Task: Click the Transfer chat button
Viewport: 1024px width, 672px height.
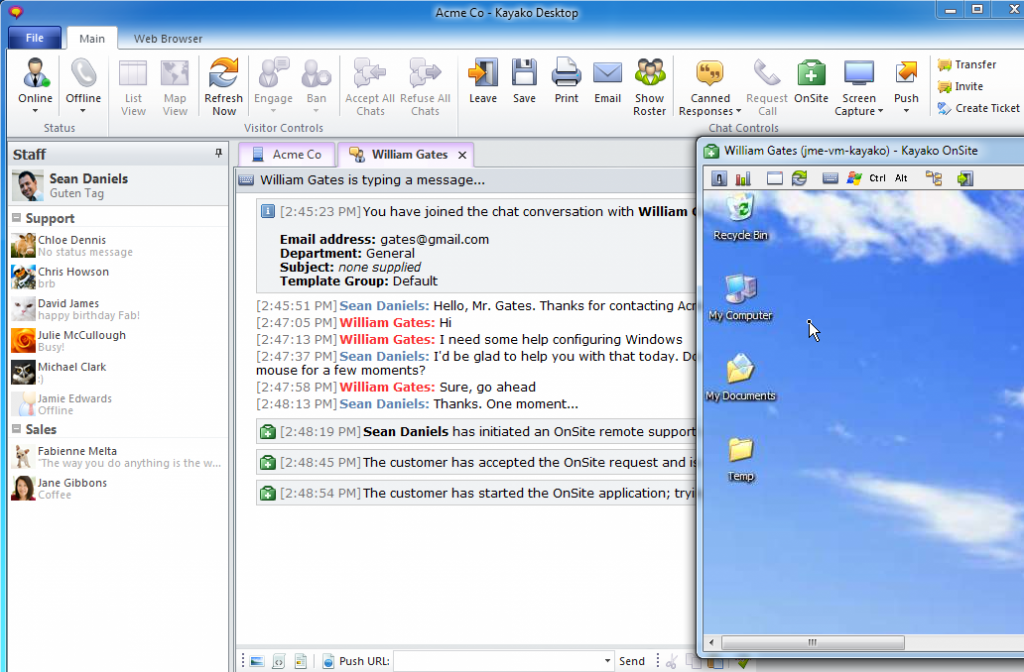Action: click(x=967, y=64)
